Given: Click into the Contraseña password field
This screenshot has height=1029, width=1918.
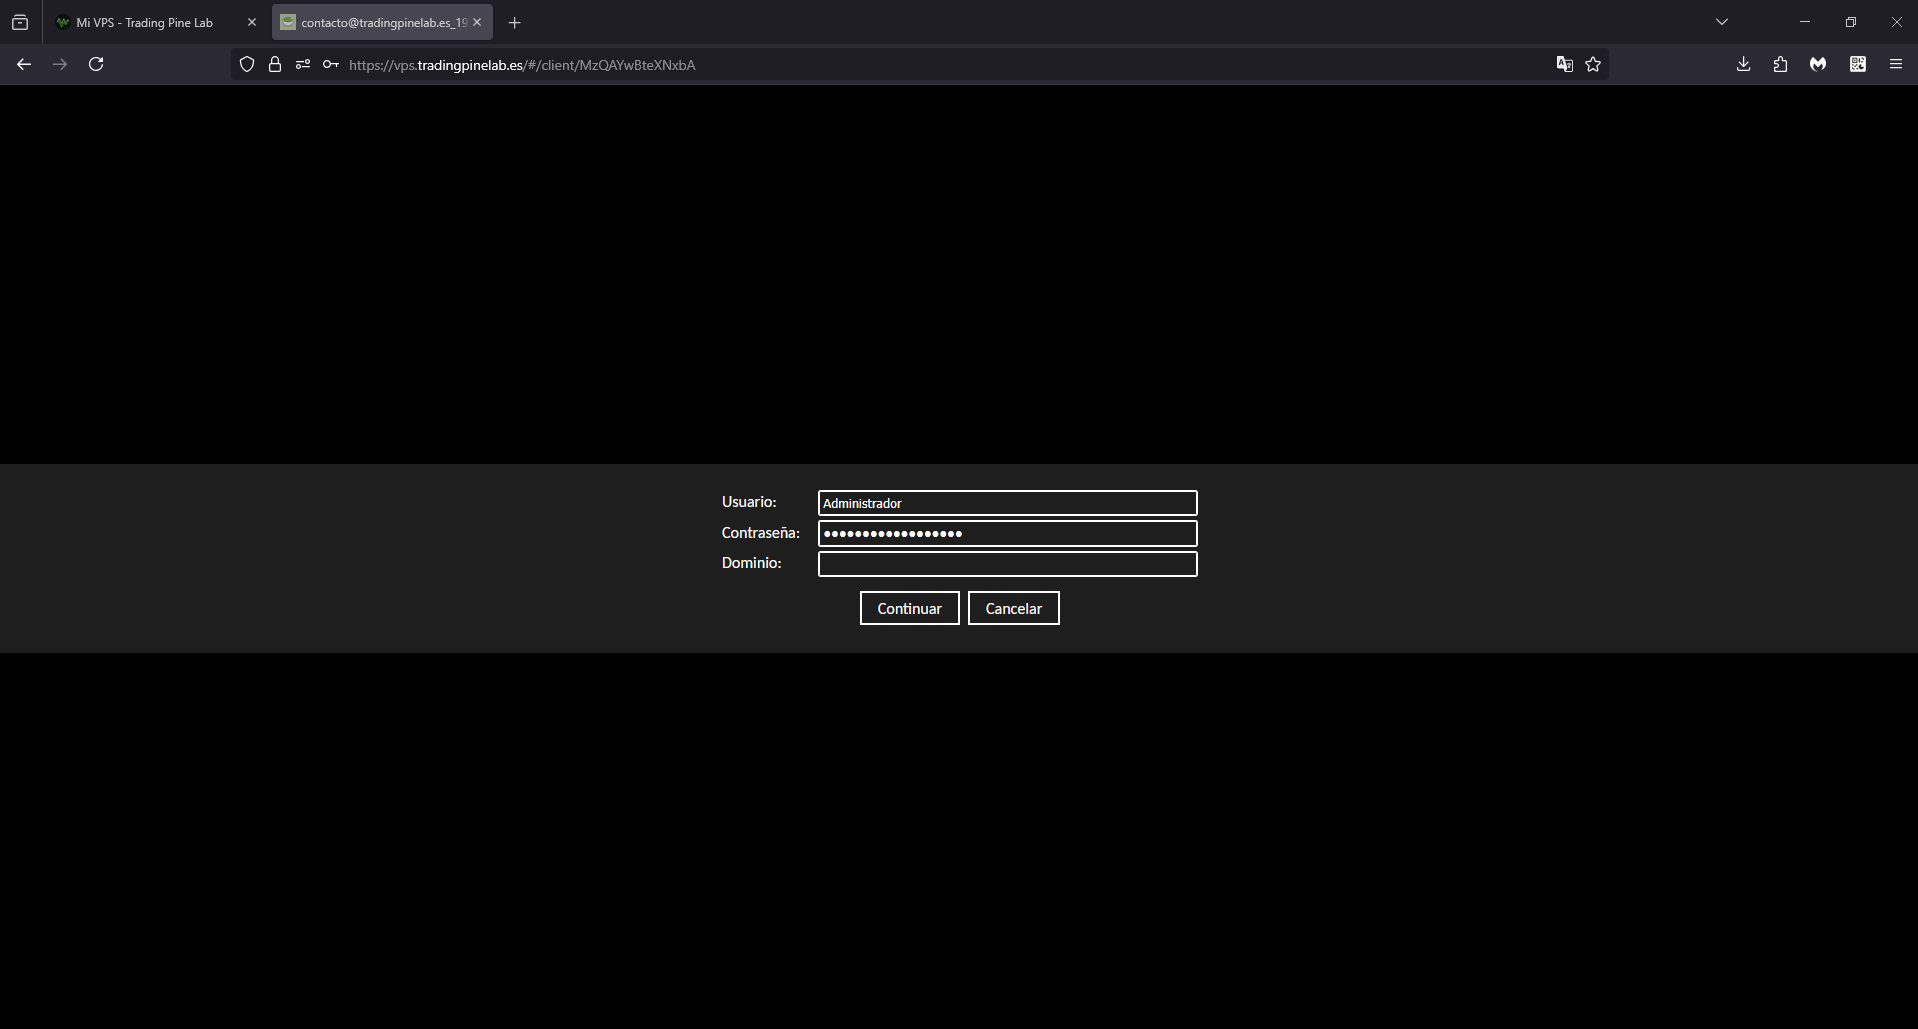Looking at the screenshot, I should click(x=1007, y=534).
